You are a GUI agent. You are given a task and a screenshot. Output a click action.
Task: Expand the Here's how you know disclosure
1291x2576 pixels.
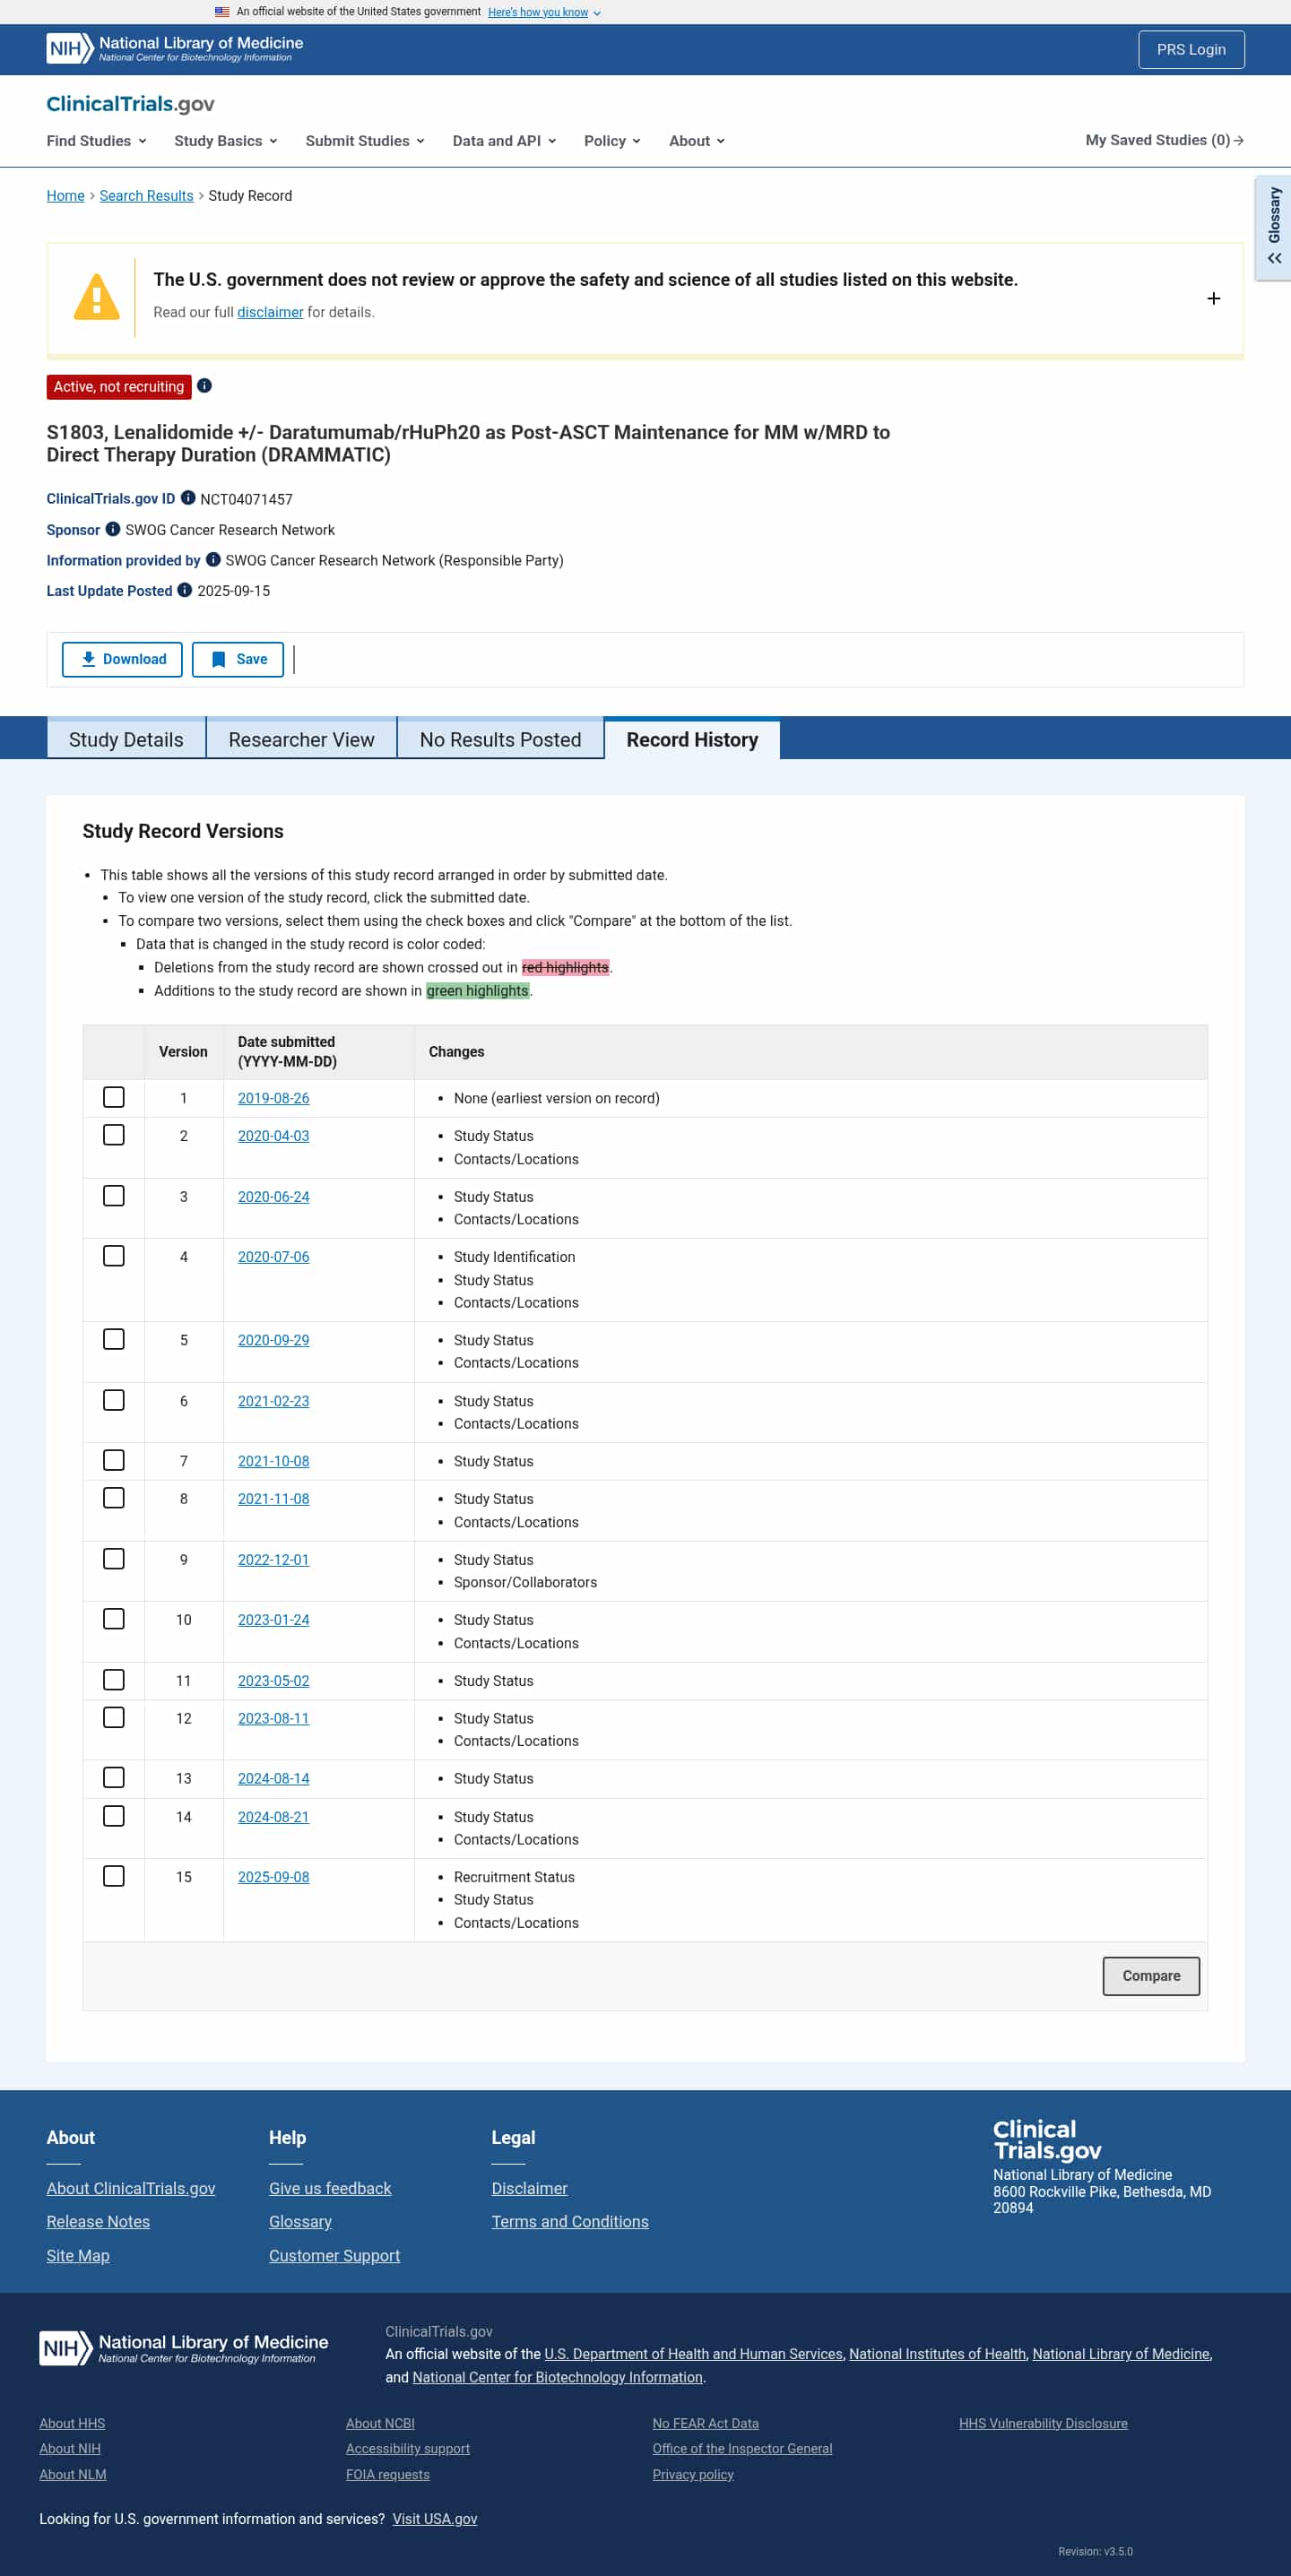[544, 12]
